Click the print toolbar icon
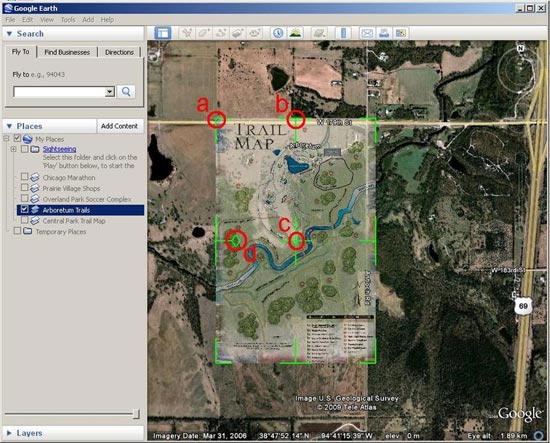 click(x=384, y=33)
